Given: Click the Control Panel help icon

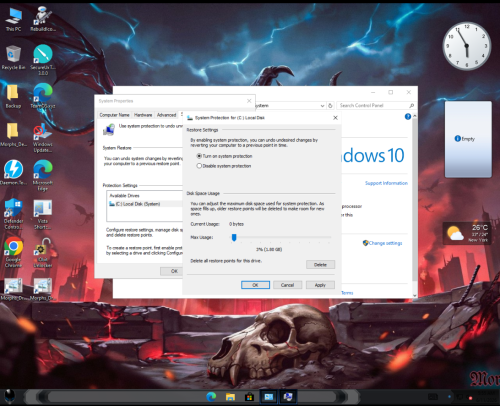Looking at the screenshot, I should point(408,116).
